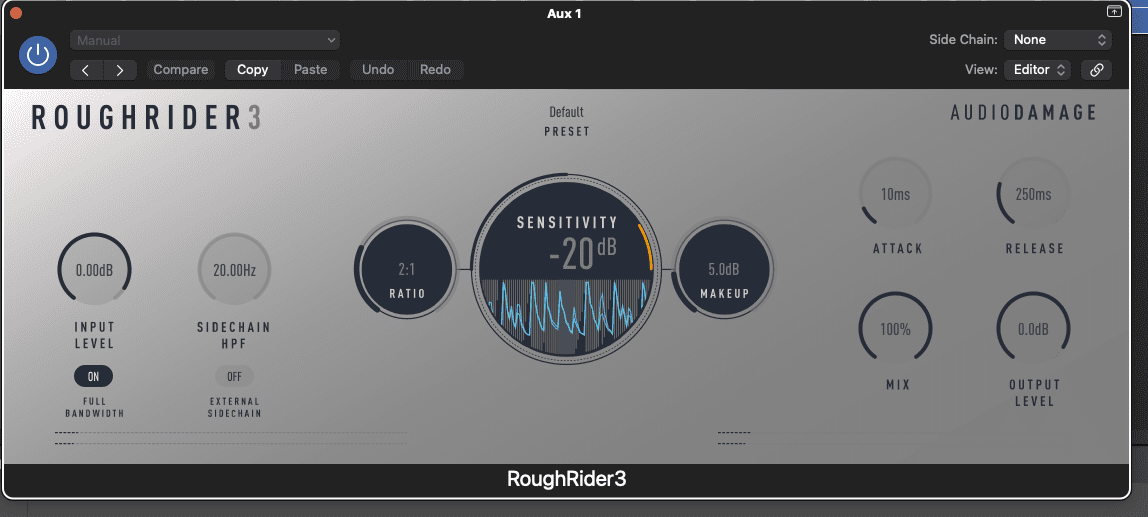Click the Mix 100% knob

pyautogui.click(x=895, y=329)
